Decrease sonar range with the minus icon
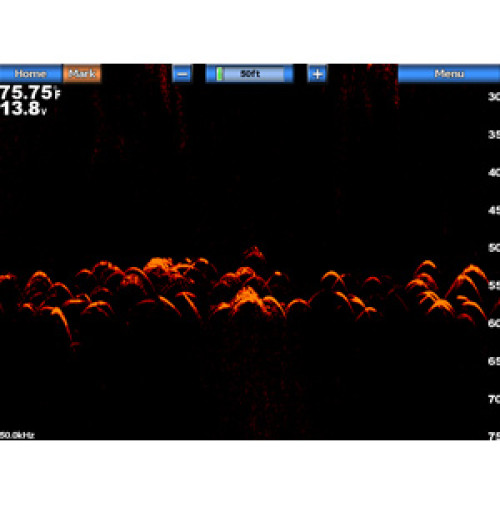 [182, 74]
